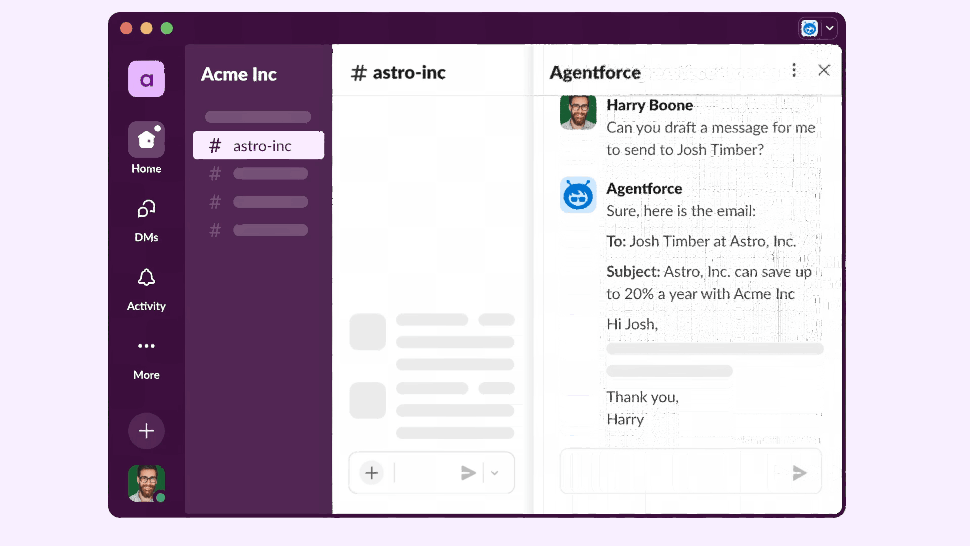Viewport: 970px width, 546px height.
Task: Click the Agentforce bot avatar in conversation
Action: click(578, 195)
